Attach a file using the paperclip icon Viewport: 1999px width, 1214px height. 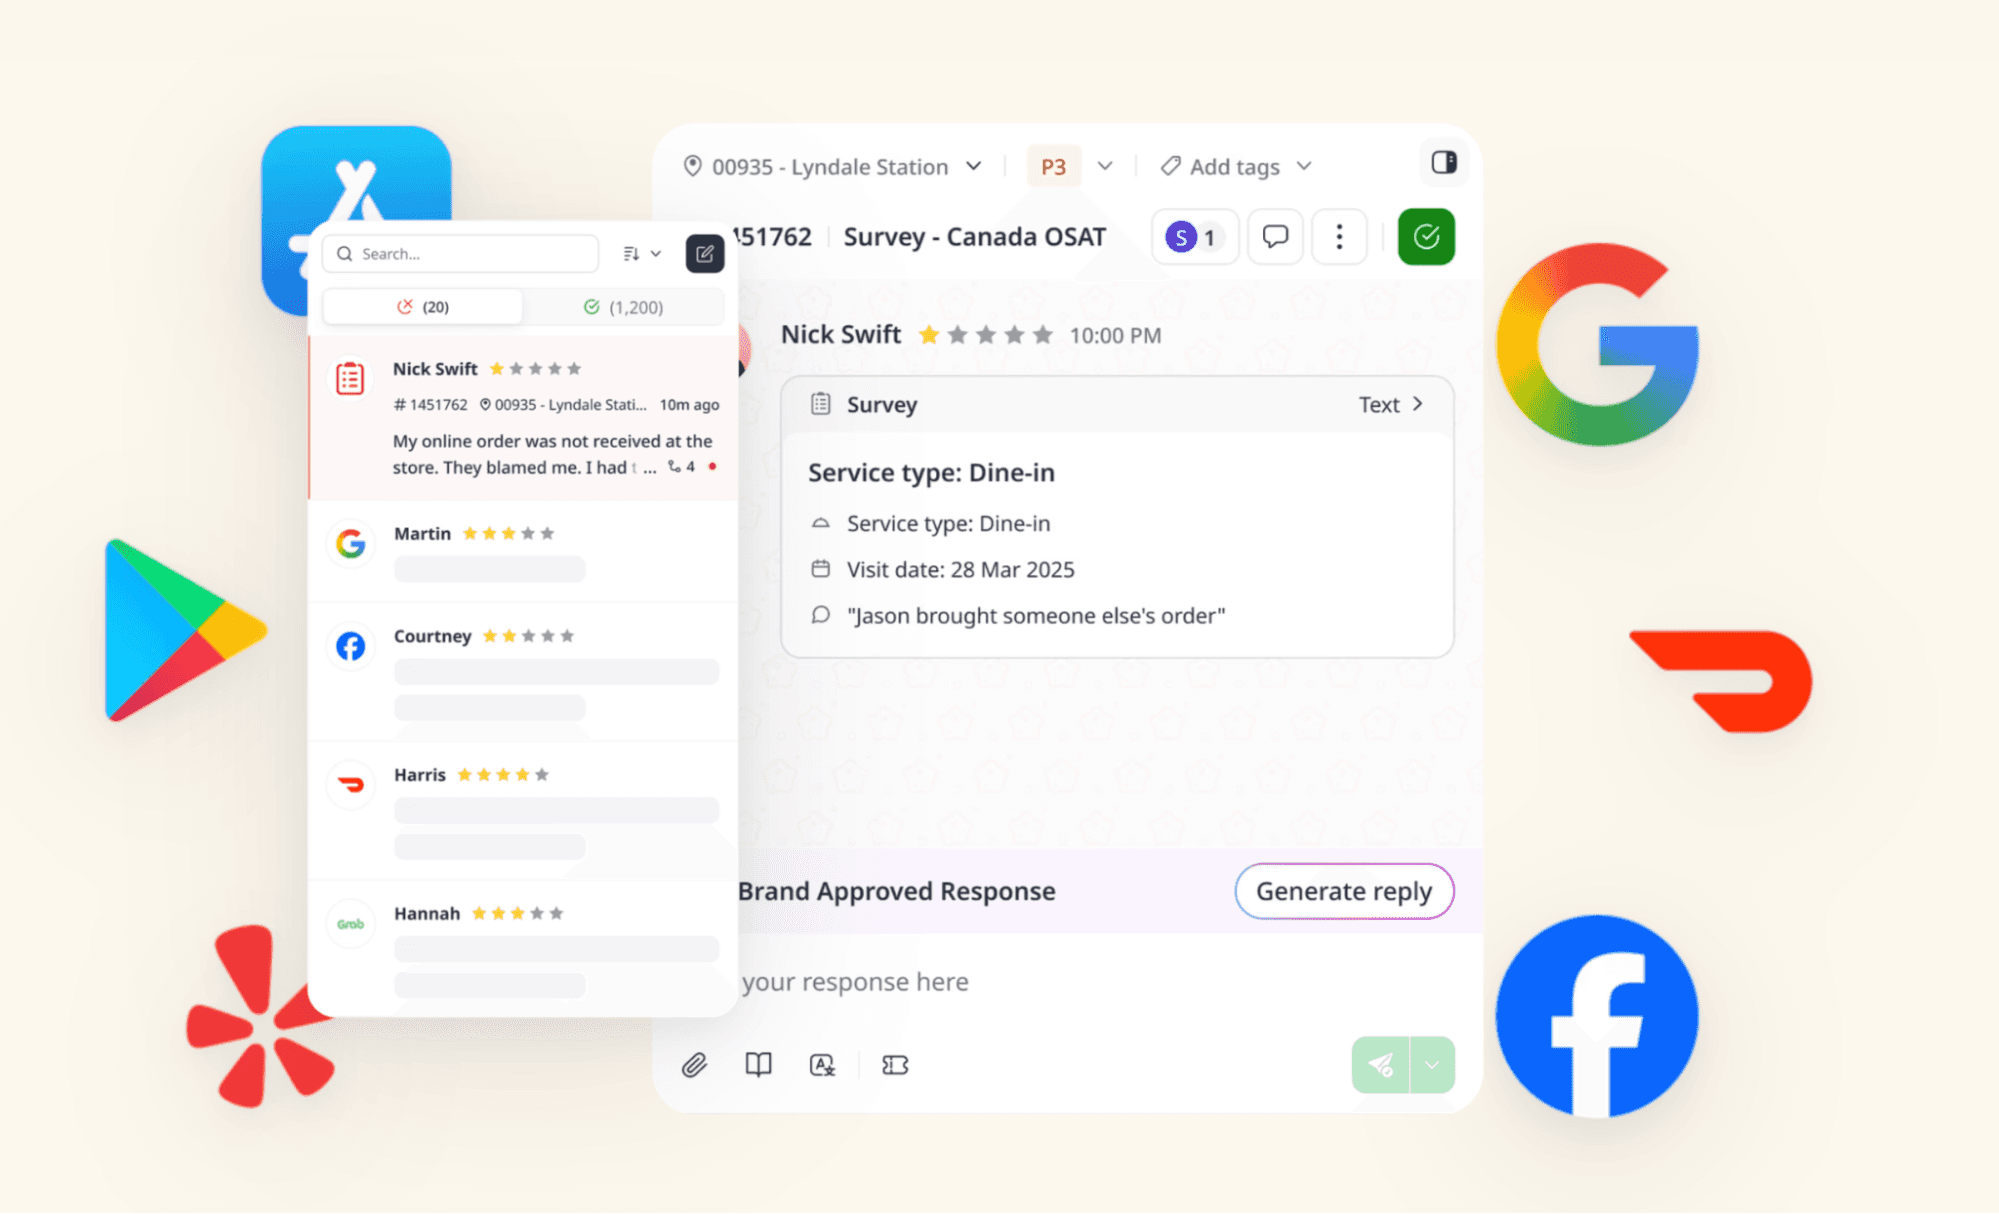click(695, 1064)
